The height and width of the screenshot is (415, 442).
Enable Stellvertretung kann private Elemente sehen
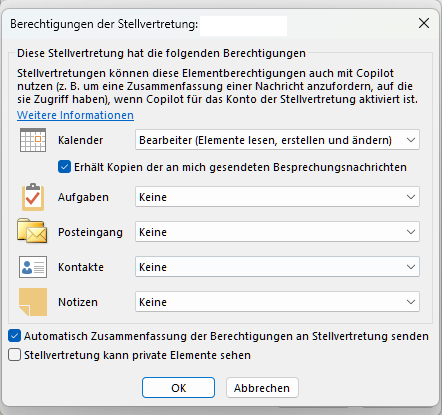point(15,355)
